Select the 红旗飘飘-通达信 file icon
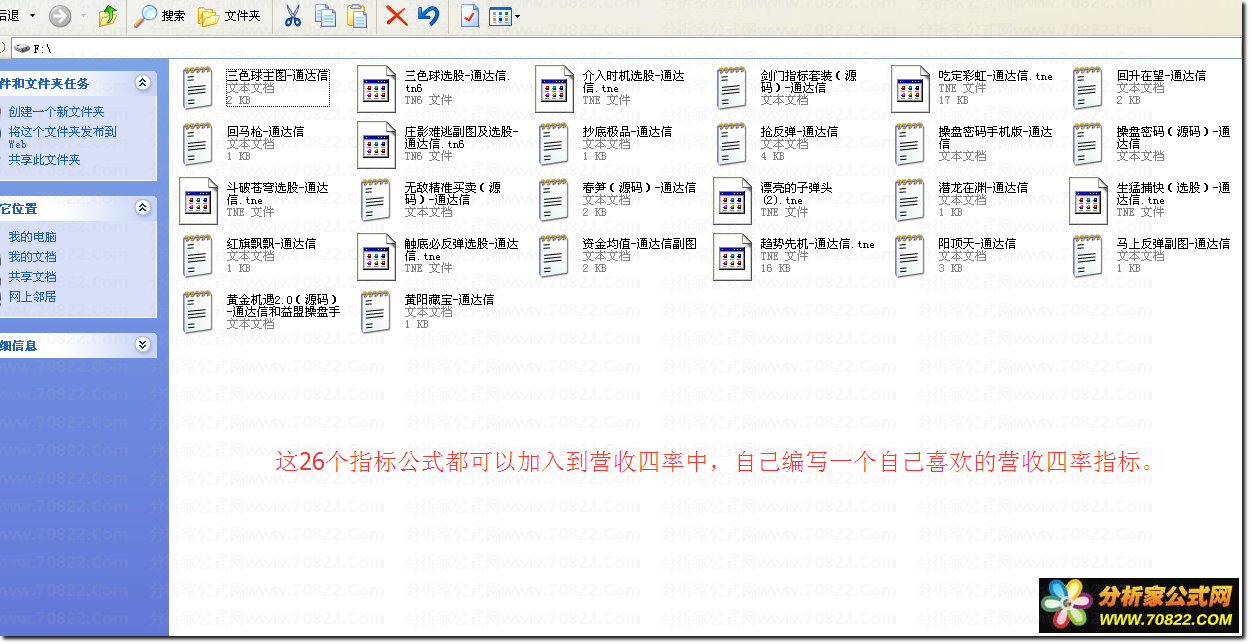Screen dimensions: 1251x644 tap(198, 256)
